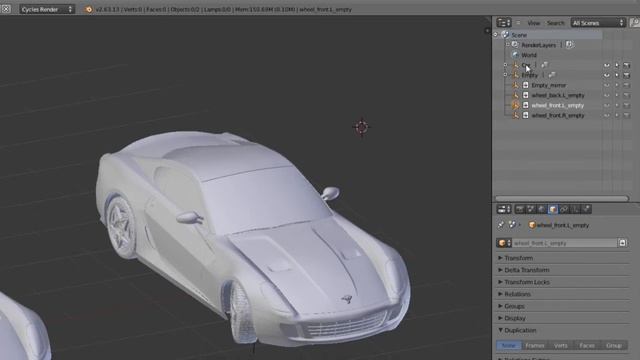The image size is (640, 360).
Task: Toggle visibility eye for Empty_mirror
Action: click(607, 85)
